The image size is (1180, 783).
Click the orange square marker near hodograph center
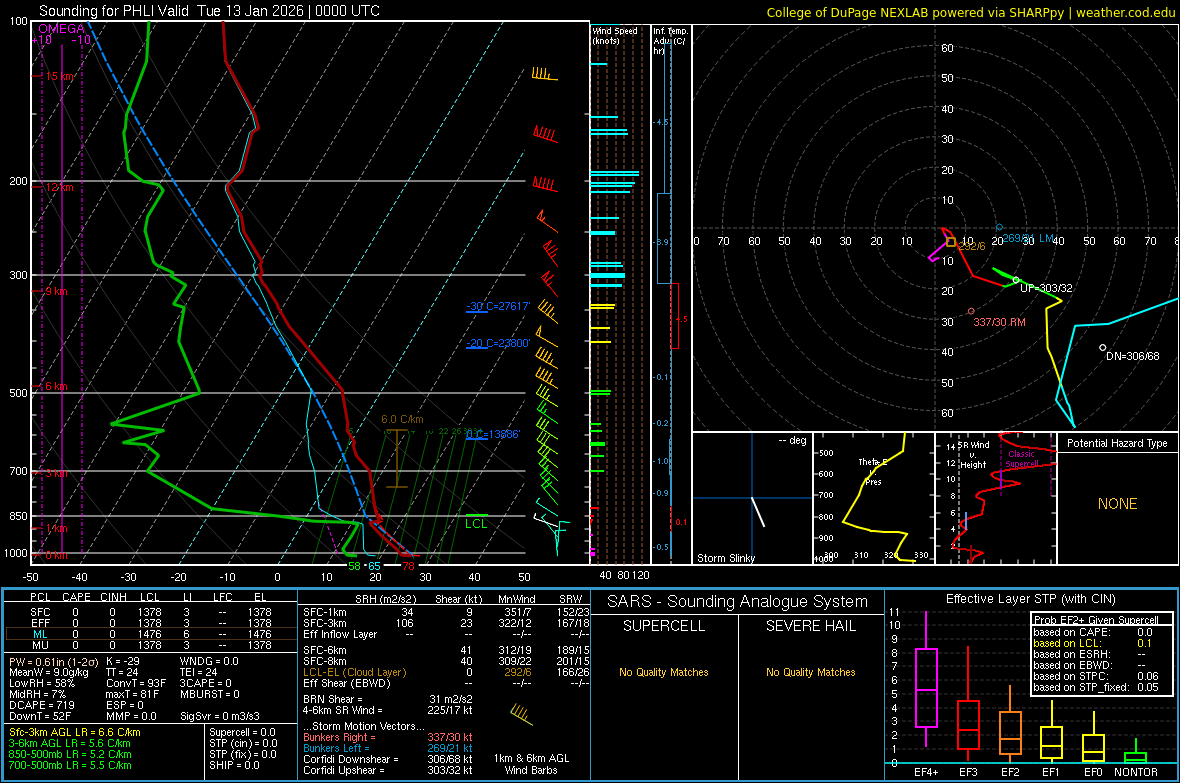point(950,242)
